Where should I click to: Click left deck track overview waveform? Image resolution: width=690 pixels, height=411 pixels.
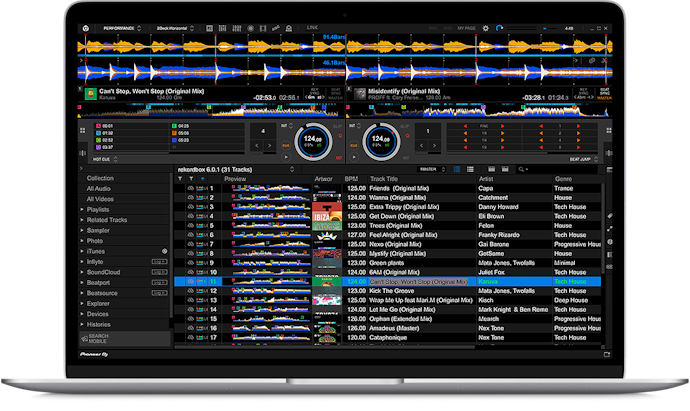pyautogui.click(x=210, y=111)
